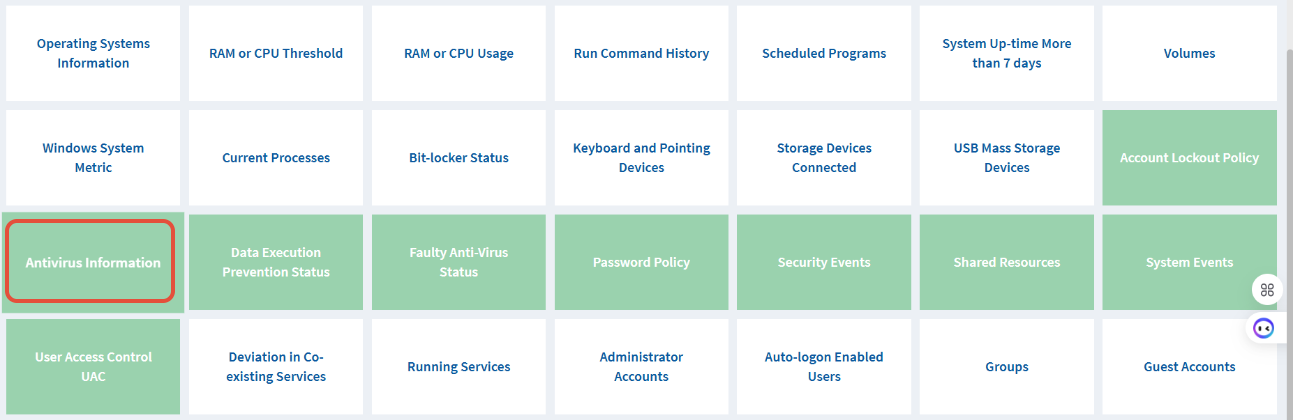Deselect User Access Control UAC tile

coord(93,367)
